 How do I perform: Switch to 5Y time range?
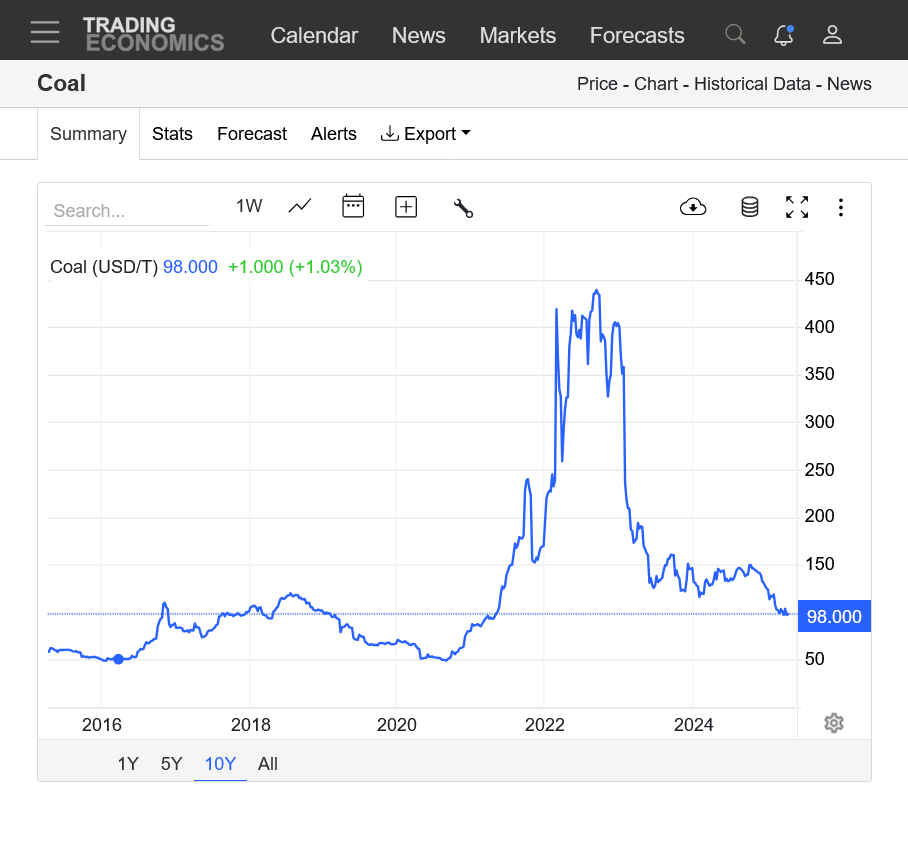[x=172, y=764]
